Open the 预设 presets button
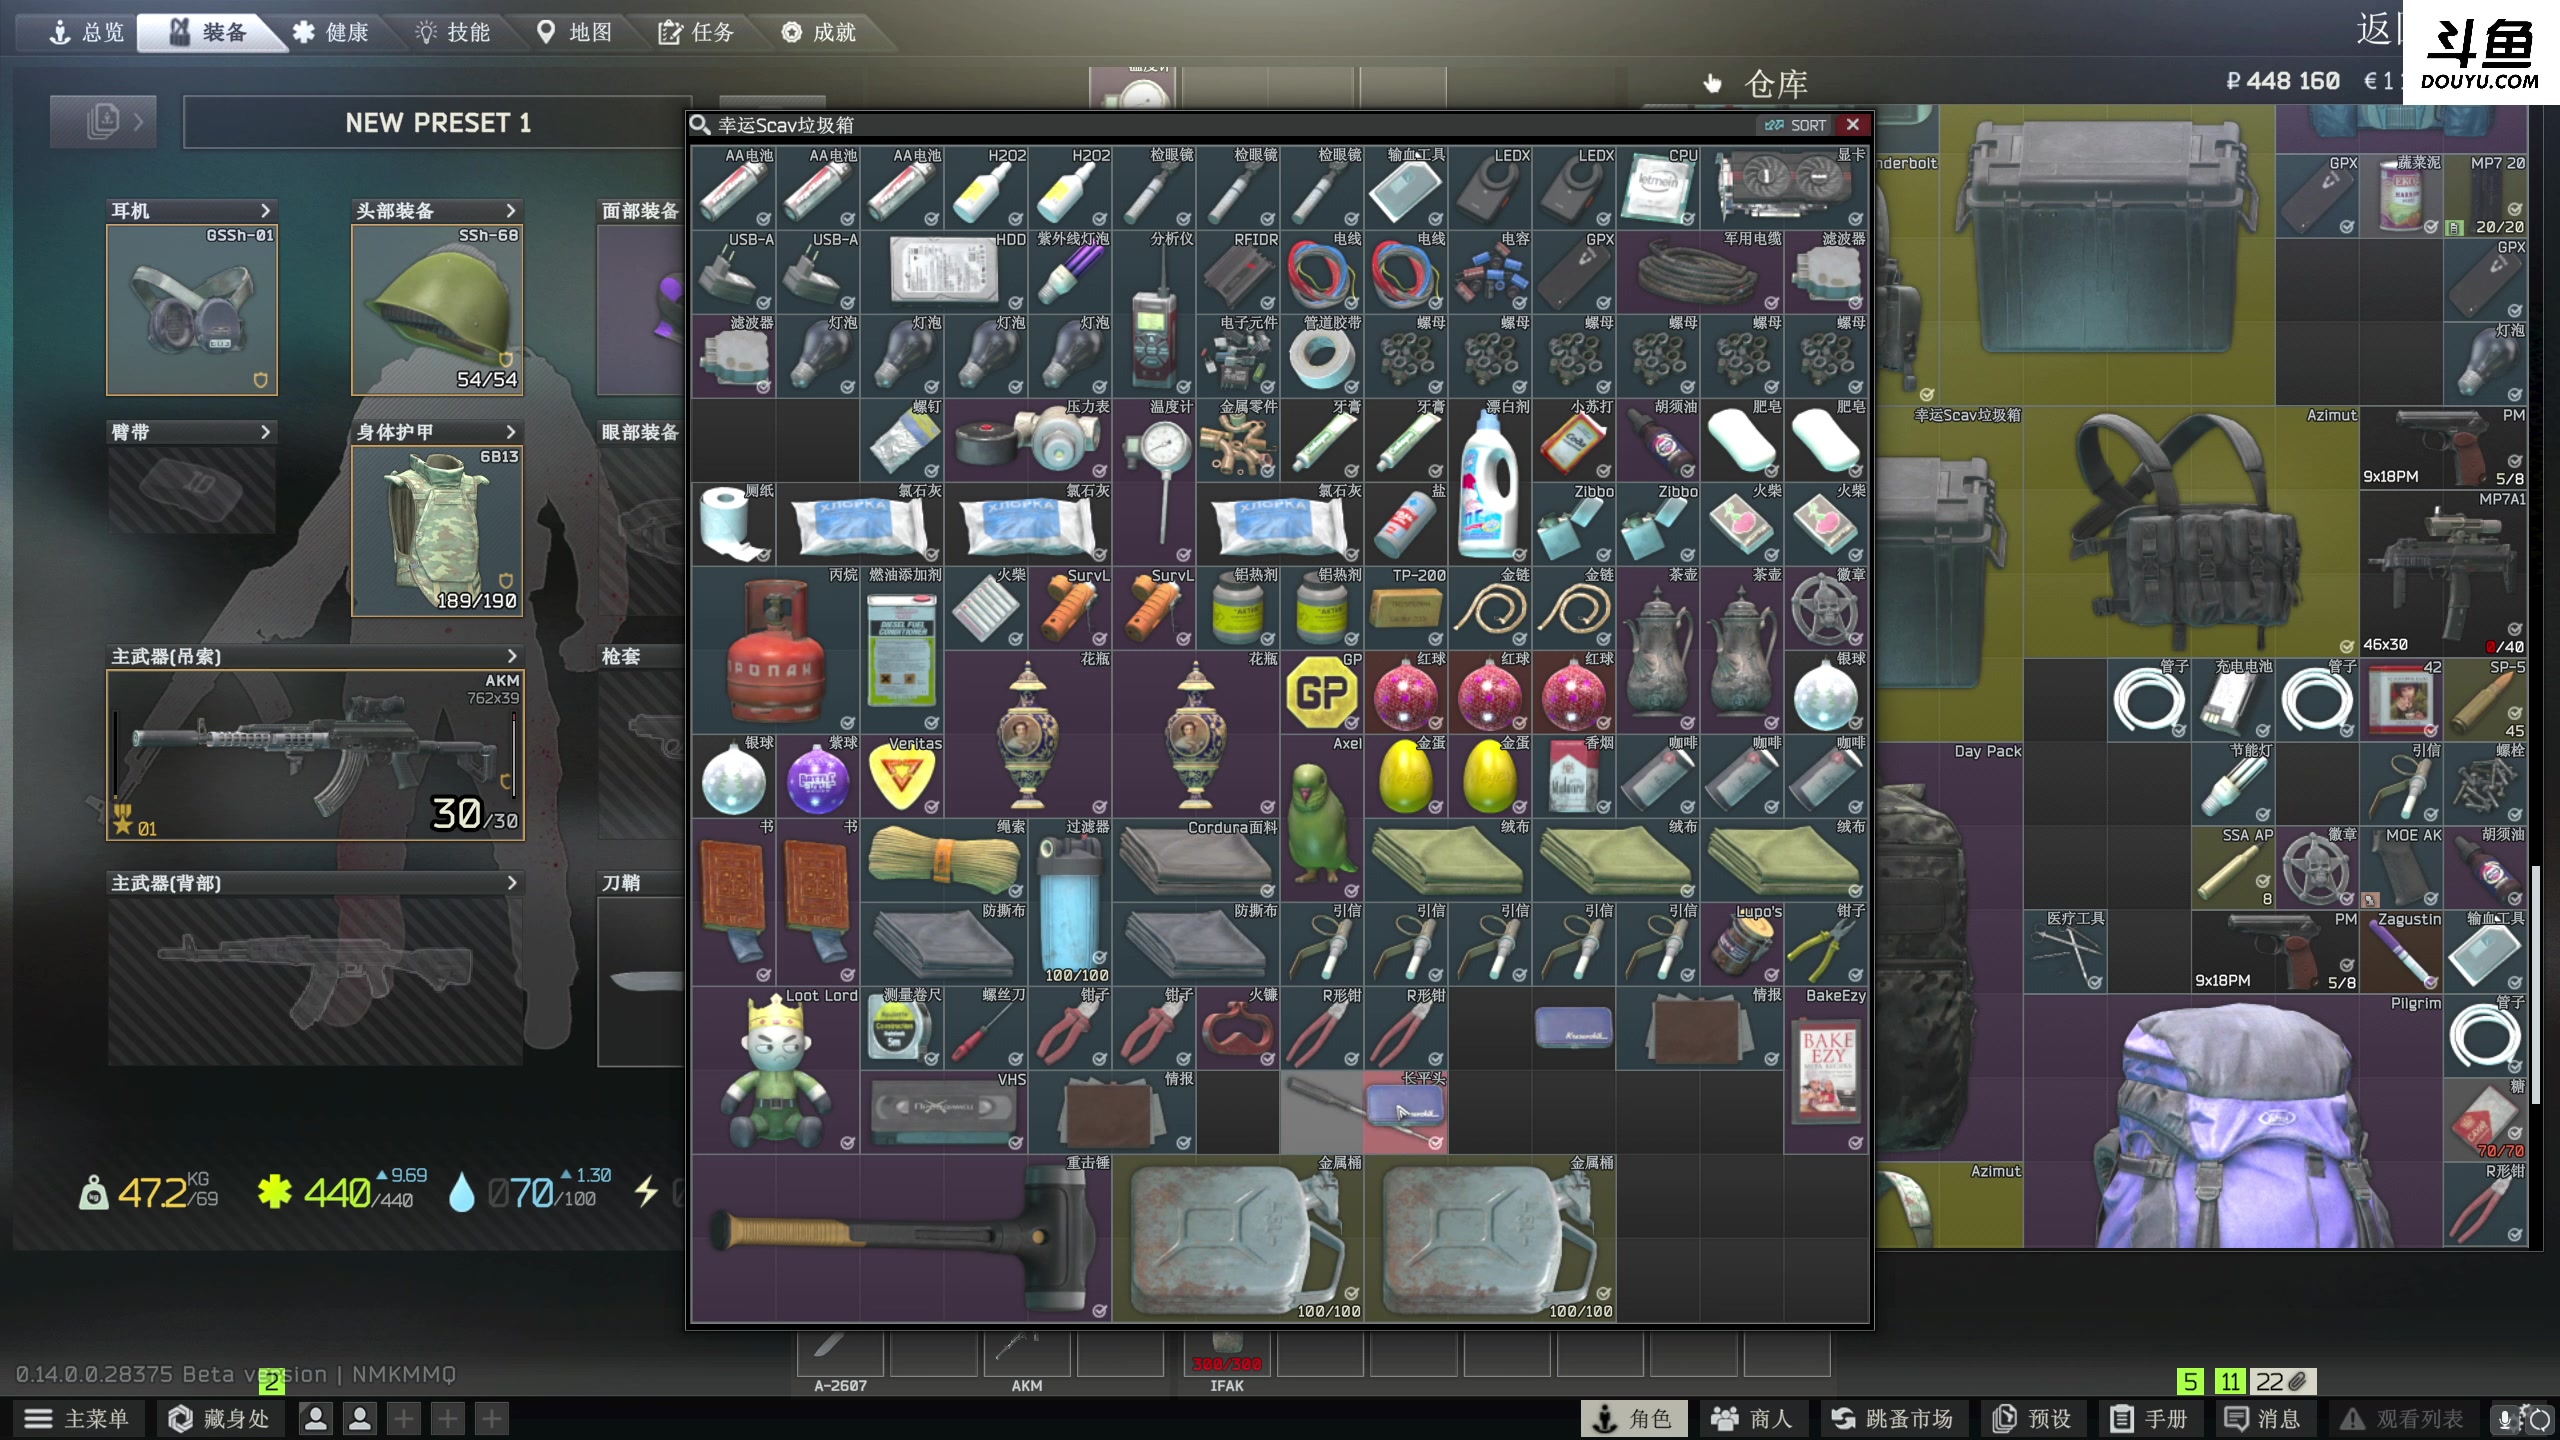The image size is (2560, 1440). (2033, 1419)
